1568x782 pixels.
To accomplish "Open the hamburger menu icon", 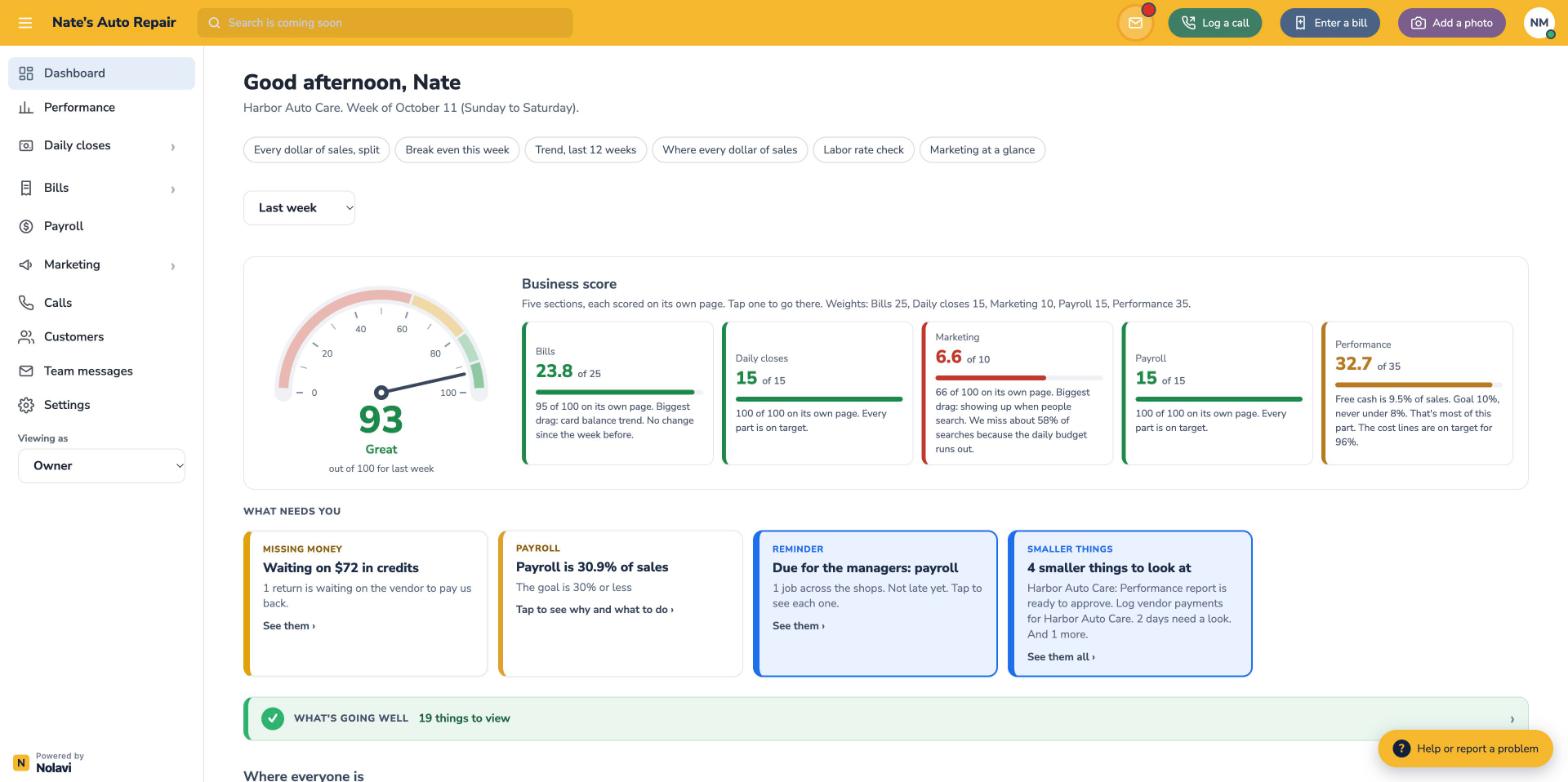I will (x=25, y=23).
